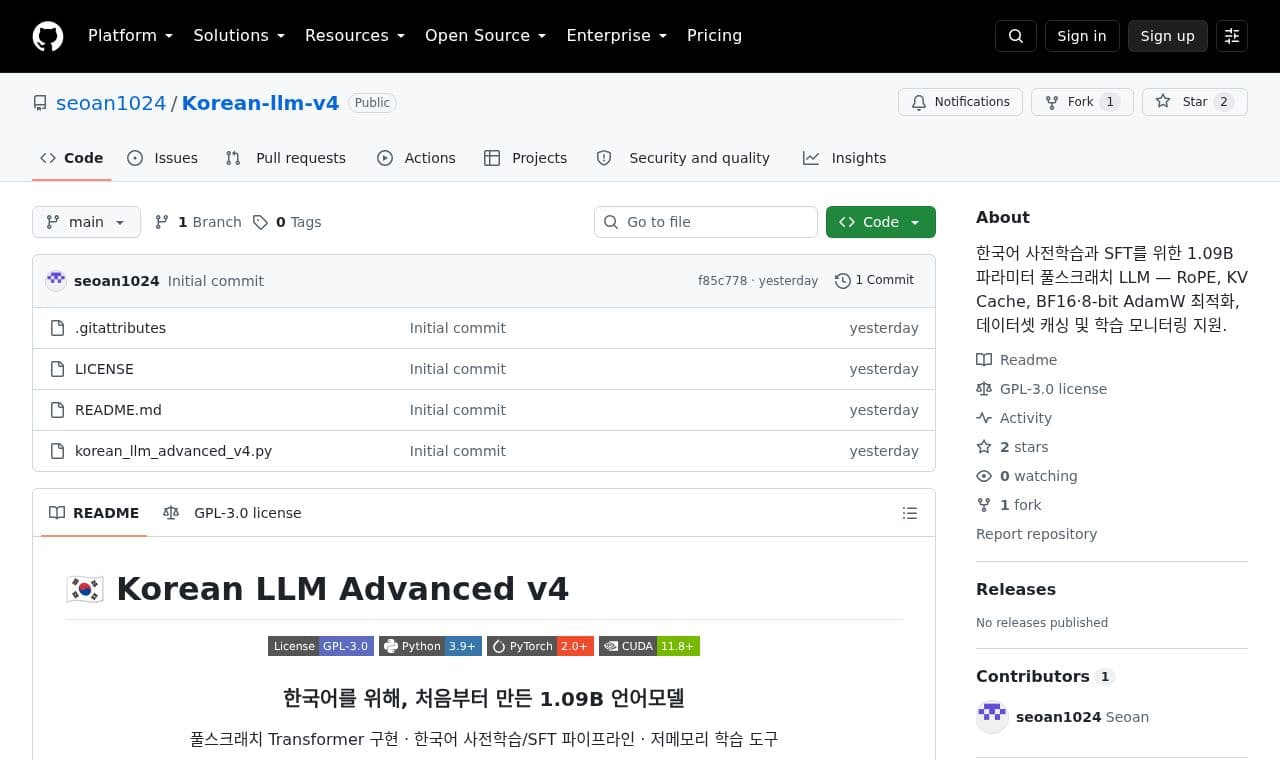1280x760 pixels.
Task: Click the branch icon next to 1 Branch
Action: click(162, 222)
